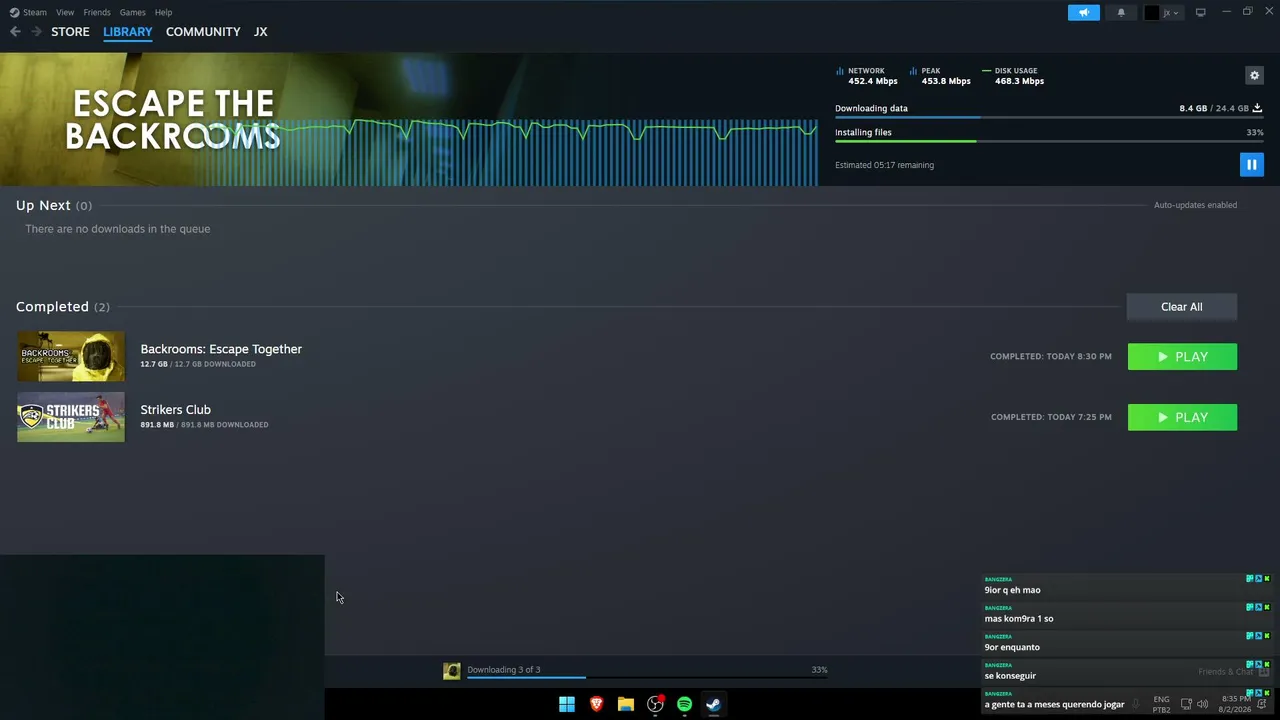Expand the jx account dropdown

pyautogui.click(x=1172, y=13)
